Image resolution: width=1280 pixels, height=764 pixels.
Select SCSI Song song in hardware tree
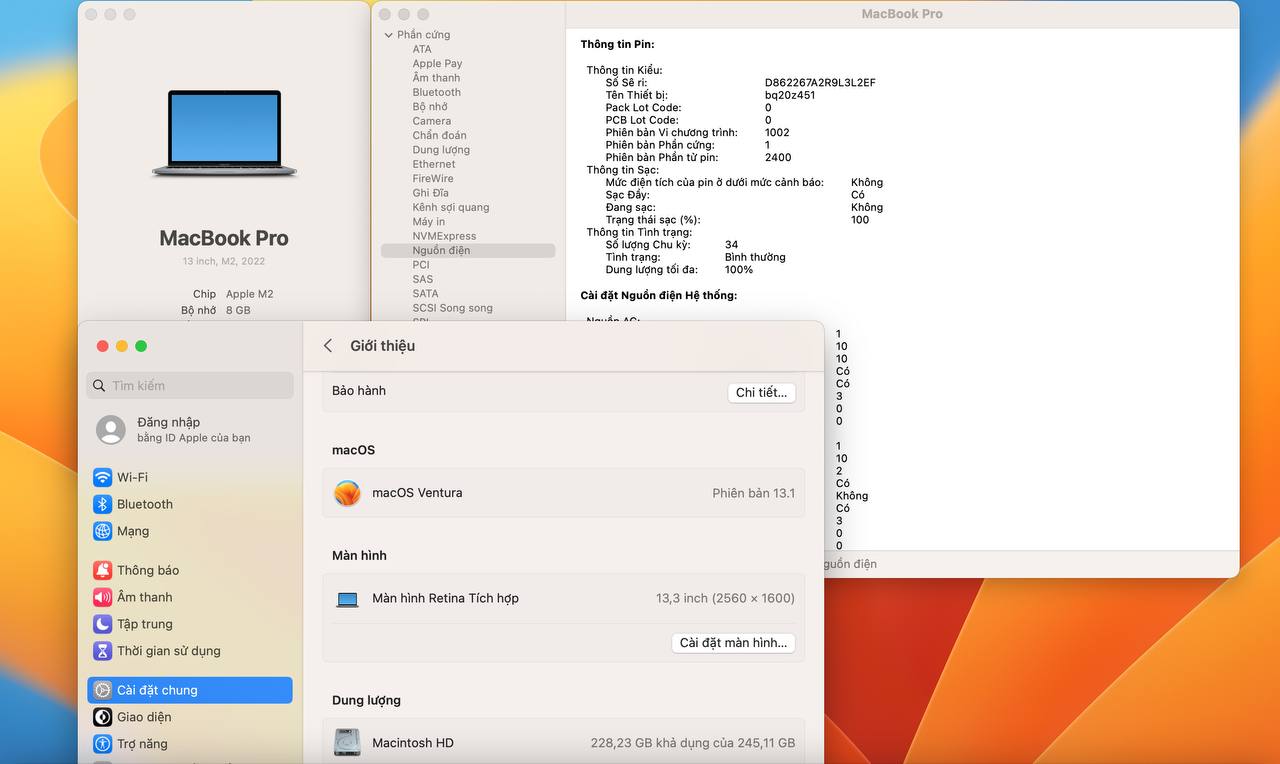[452, 308]
